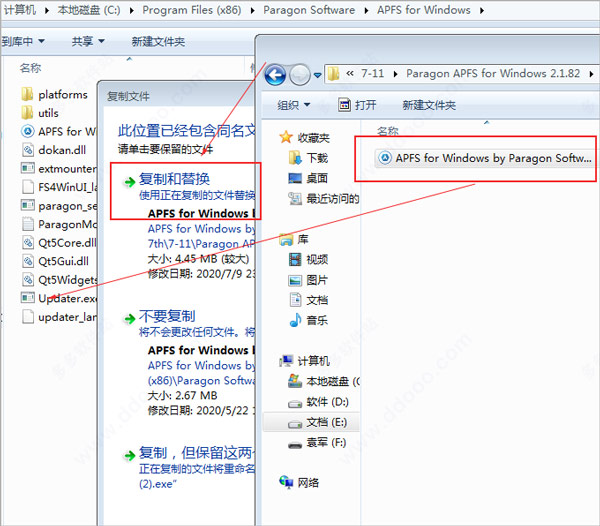
Task: Click the 名称 column header in left window
Action: click(x=31, y=68)
